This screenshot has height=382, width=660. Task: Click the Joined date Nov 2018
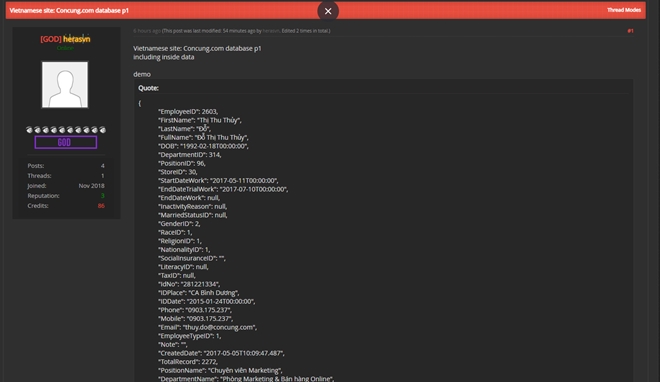[91, 186]
